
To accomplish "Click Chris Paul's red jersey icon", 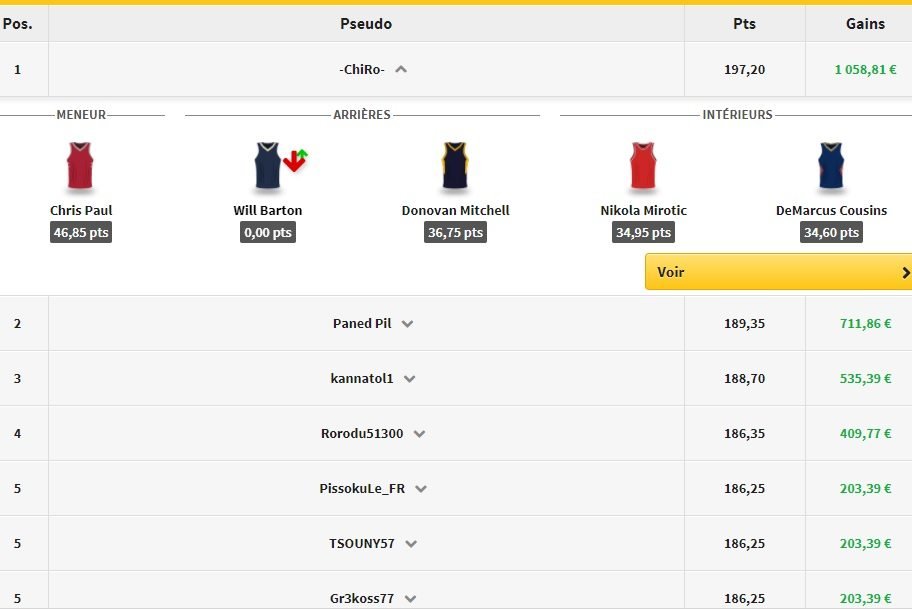I will (x=80, y=166).
